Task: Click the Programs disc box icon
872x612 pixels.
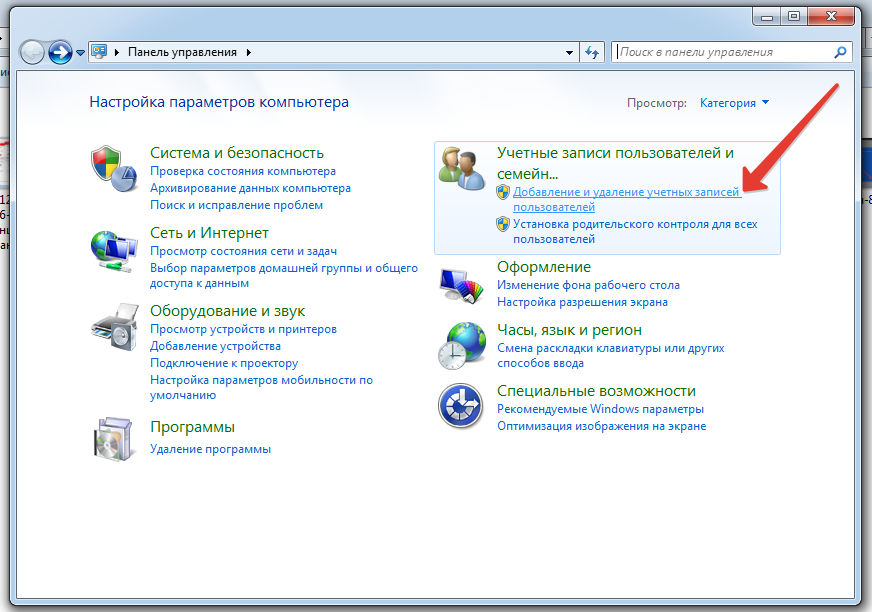Action: pyautogui.click(x=112, y=436)
